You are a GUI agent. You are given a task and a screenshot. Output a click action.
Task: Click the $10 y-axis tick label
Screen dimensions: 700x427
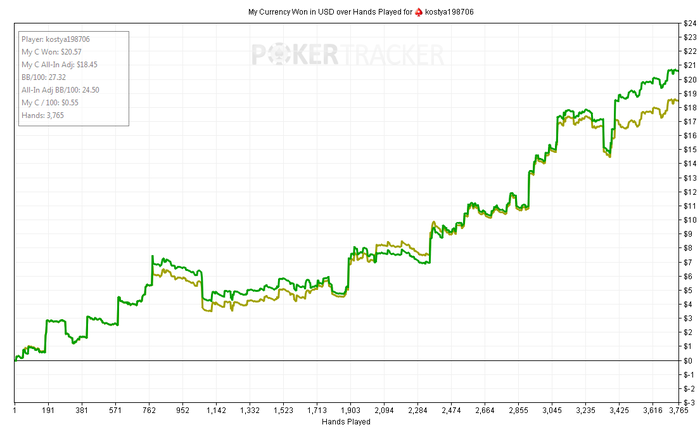(690, 220)
